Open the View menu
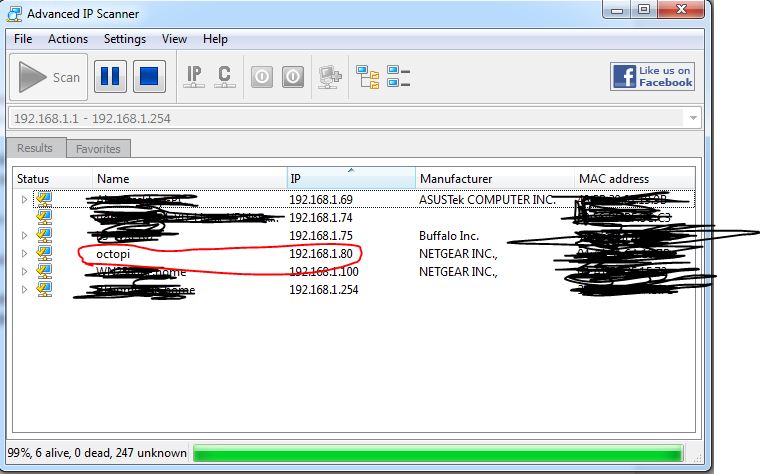This screenshot has width=760, height=474. pyautogui.click(x=174, y=39)
